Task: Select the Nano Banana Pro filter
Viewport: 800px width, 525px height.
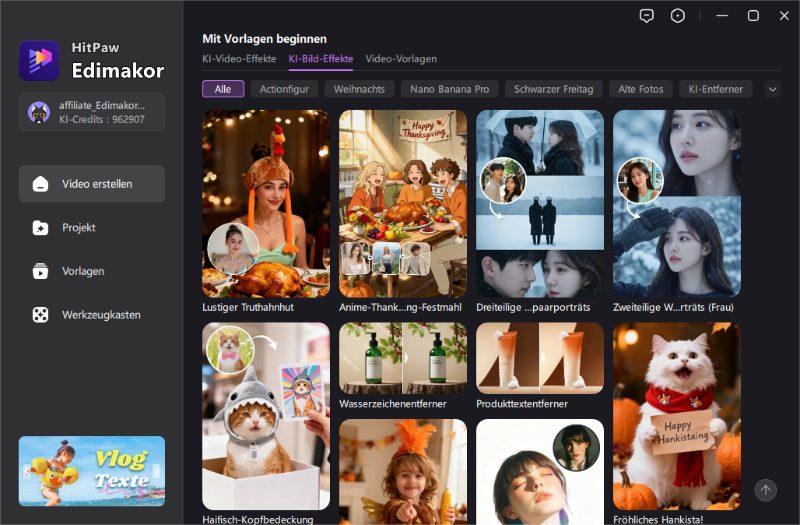Action: 449,89
